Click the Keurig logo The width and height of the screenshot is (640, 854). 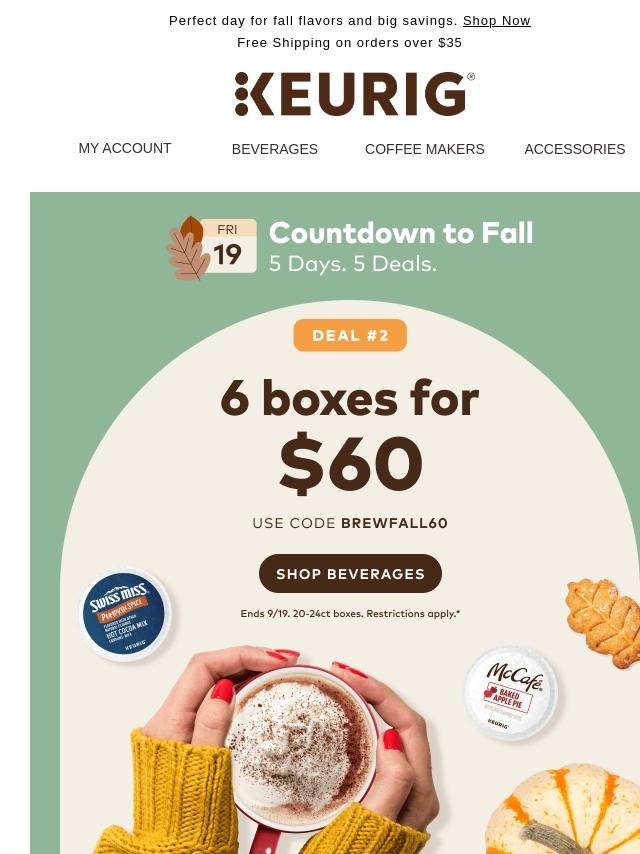pos(355,94)
